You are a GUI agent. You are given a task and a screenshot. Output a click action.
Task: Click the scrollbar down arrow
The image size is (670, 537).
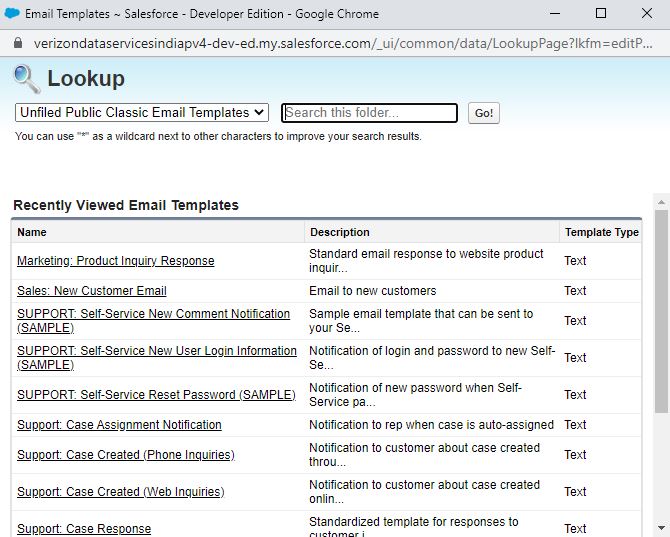click(x=661, y=528)
